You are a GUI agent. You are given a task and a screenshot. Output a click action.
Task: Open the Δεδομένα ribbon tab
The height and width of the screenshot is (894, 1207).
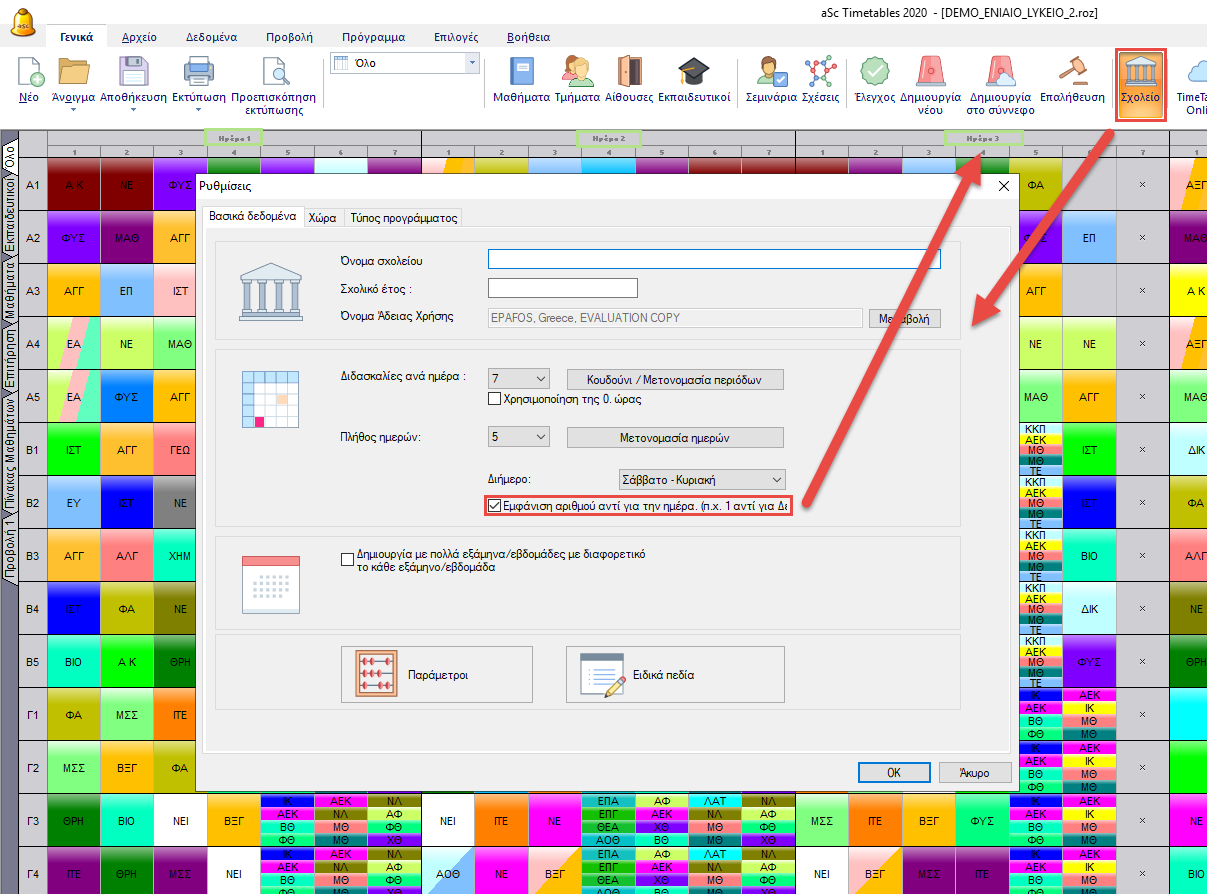click(x=211, y=37)
